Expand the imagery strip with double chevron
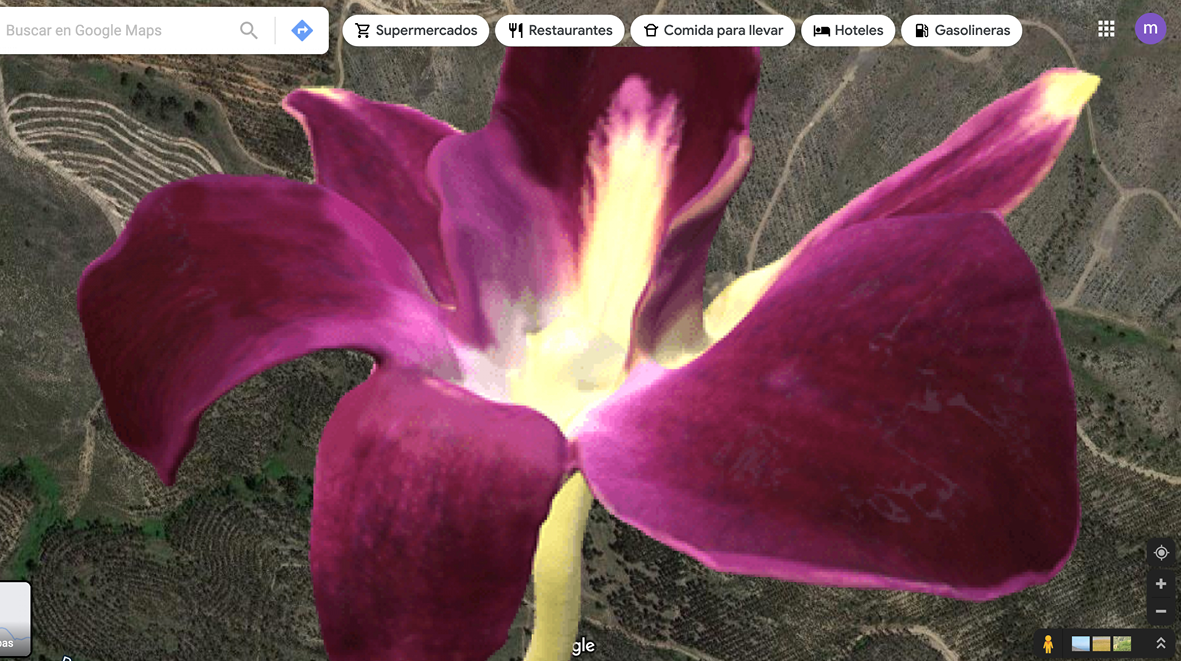 pos(1161,644)
